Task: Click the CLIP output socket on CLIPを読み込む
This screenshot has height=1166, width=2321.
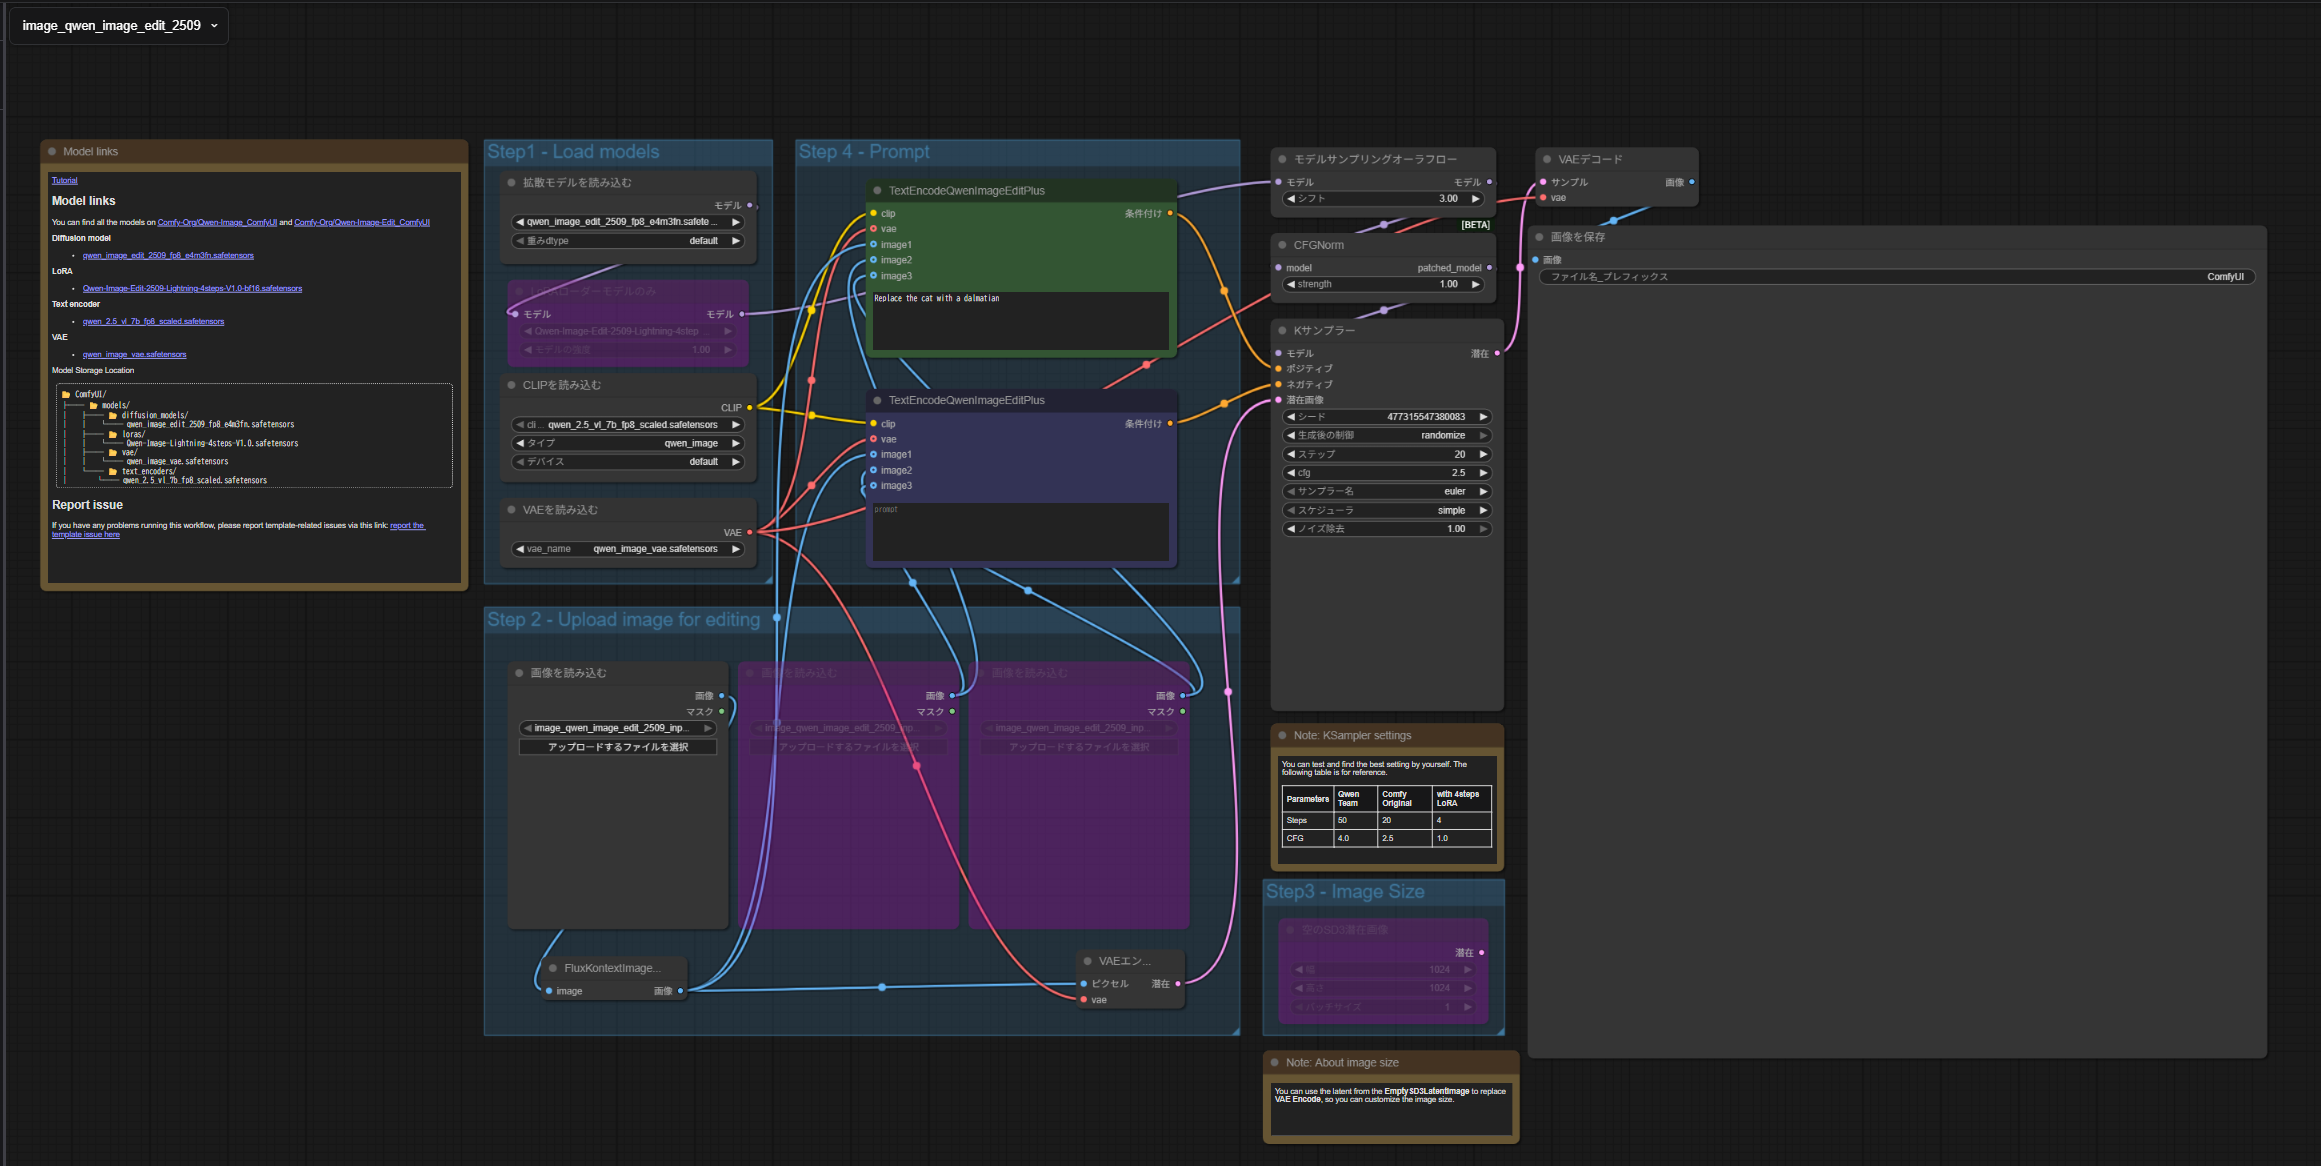Action: point(749,408)
